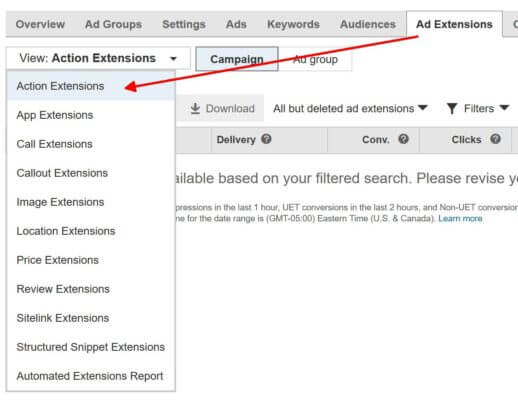
Task: Pick Image Extensions from the list
Action: point(91,202)
